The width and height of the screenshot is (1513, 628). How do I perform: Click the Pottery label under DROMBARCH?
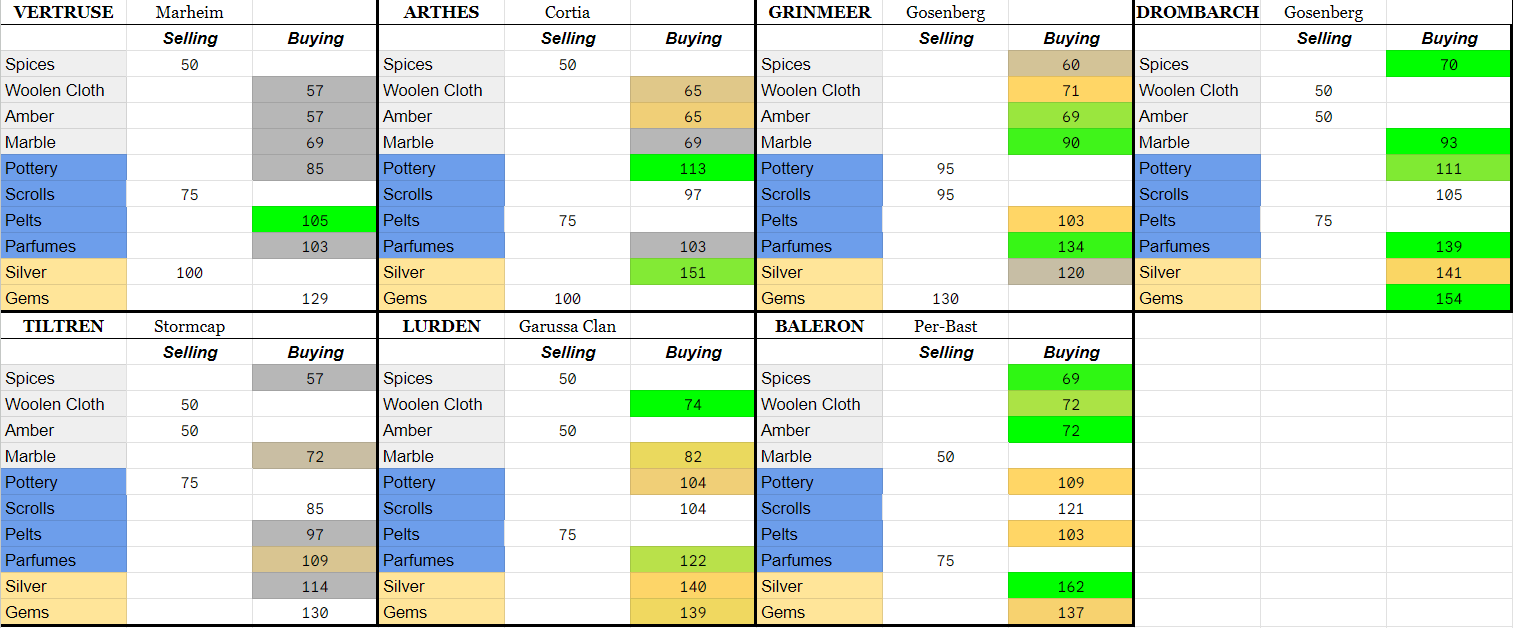tap(1197, 168)
